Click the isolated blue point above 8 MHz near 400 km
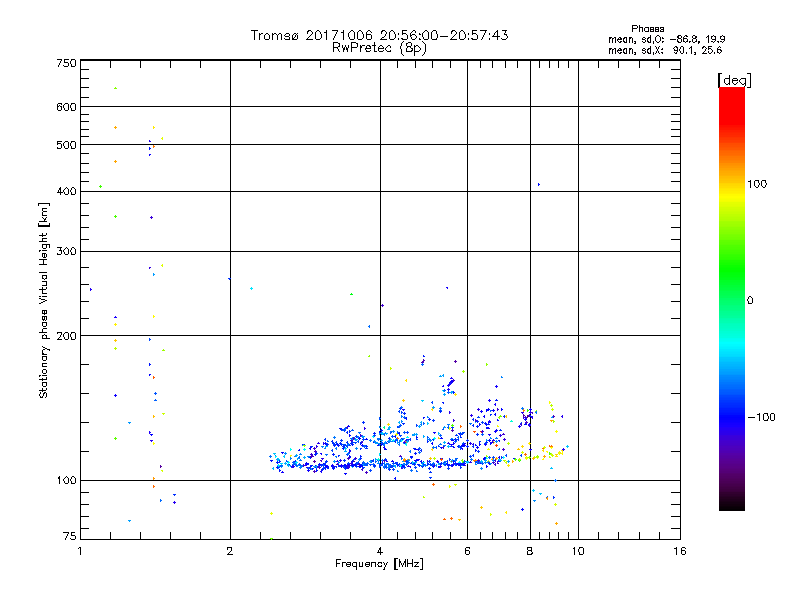Screen dimensions: 800x600 pos(539,185)
